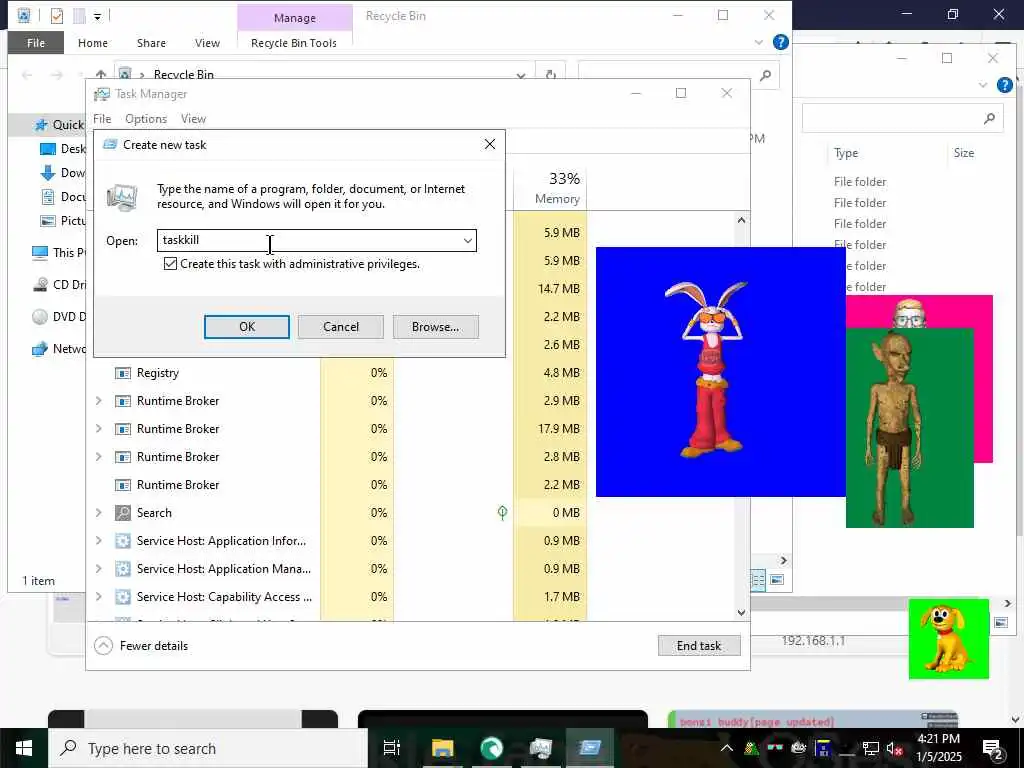This screenshot has height=768, width=1024.
Task: Switch to details view in Recycle Bin
Action: coord(758,579)
